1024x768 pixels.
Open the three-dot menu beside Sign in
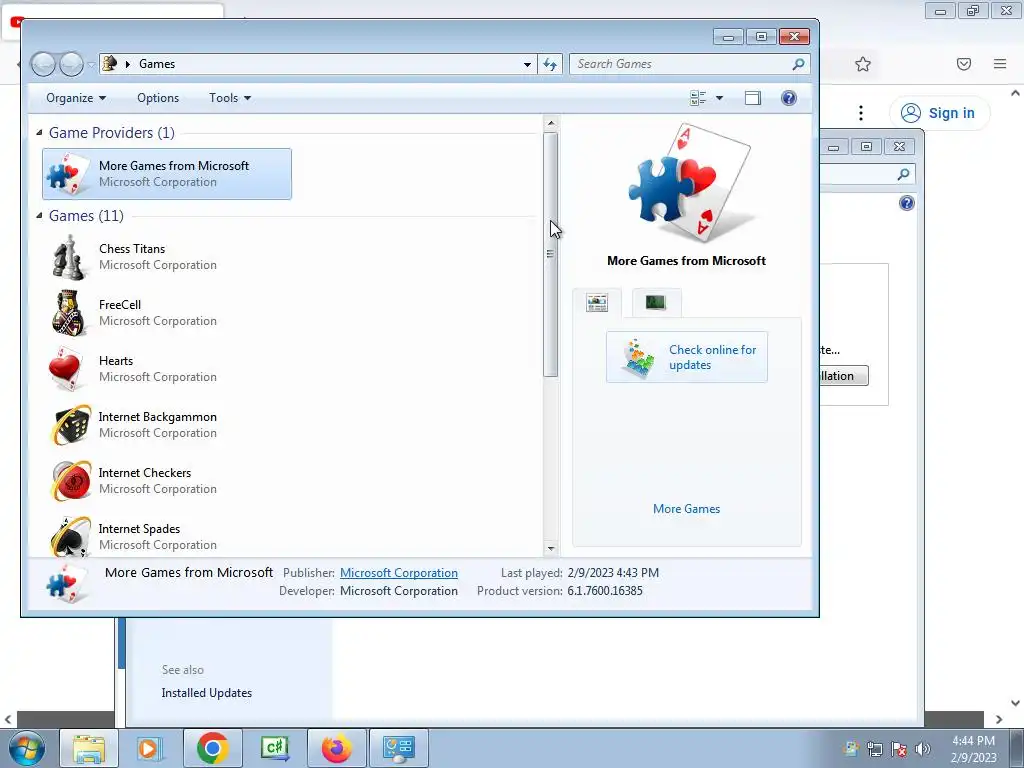(x=861, y=113)
